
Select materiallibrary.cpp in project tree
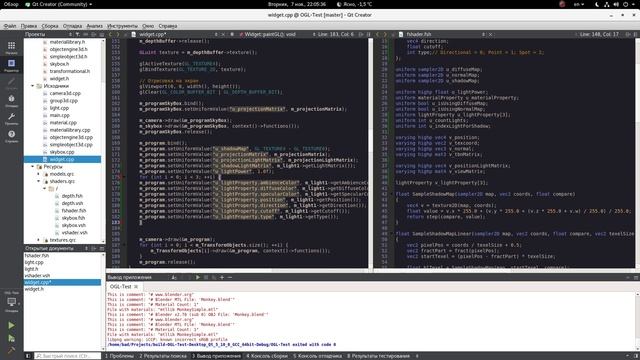tap(70, 130)
